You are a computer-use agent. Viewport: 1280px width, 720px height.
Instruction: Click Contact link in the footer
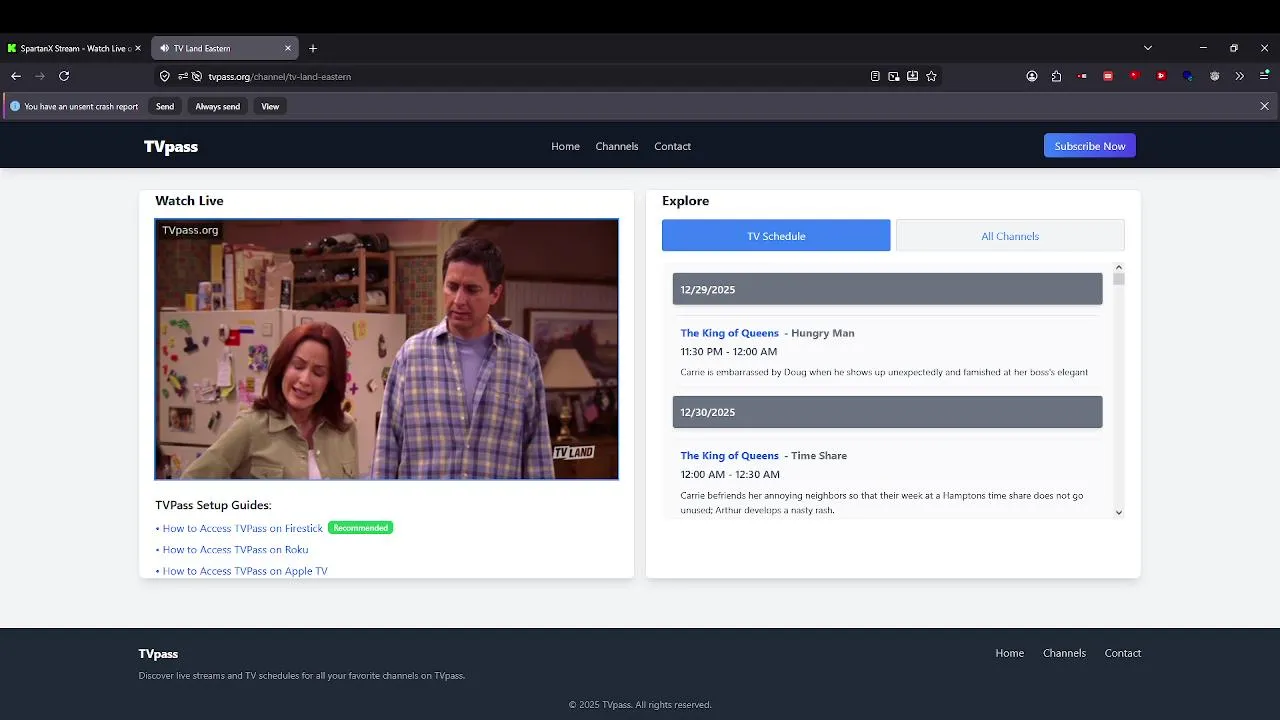pyautogui.click(x=1123, y=653)
